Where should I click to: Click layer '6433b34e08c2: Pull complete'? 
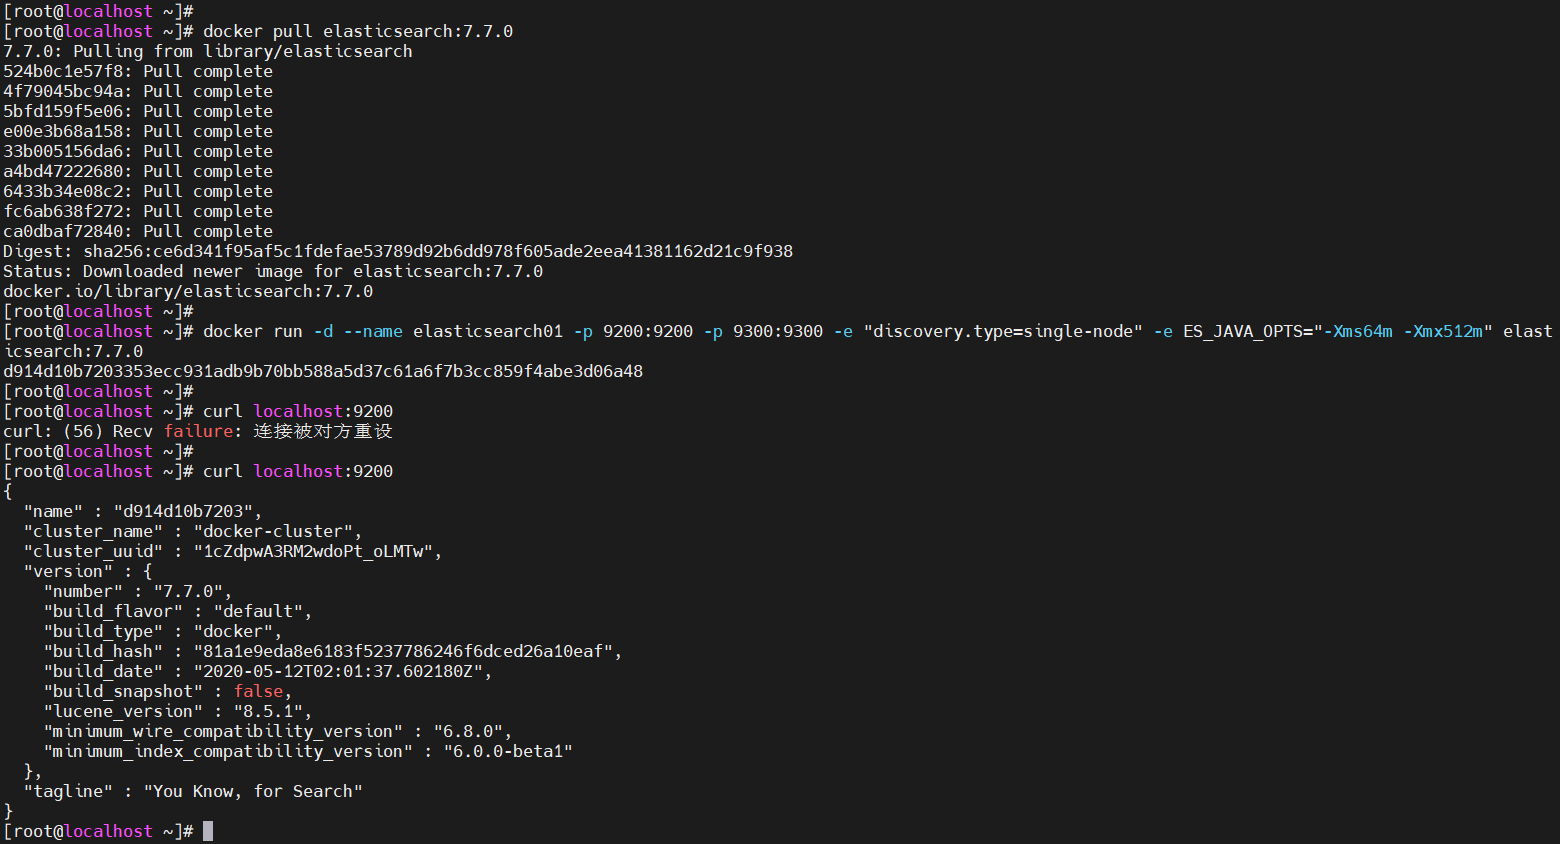coord(138,191)
